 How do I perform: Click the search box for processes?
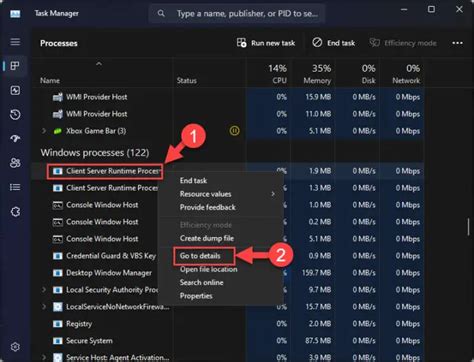(237, 13)
